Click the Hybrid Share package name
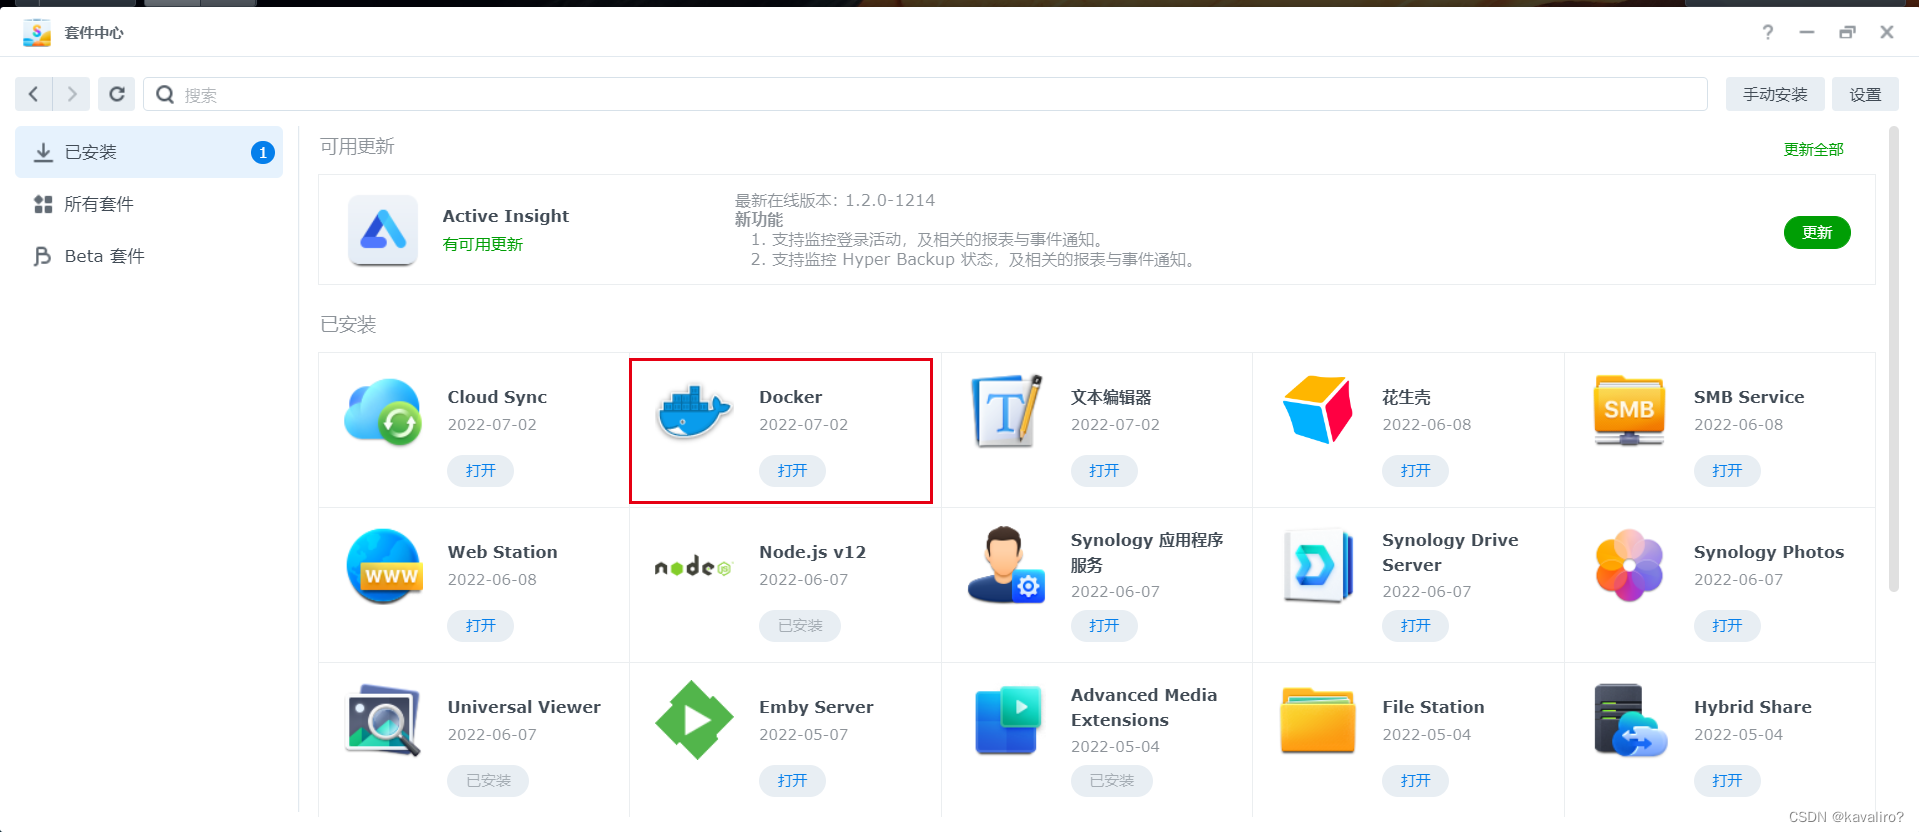This screenshot has height=832, width=1919. coord(1753,707)
